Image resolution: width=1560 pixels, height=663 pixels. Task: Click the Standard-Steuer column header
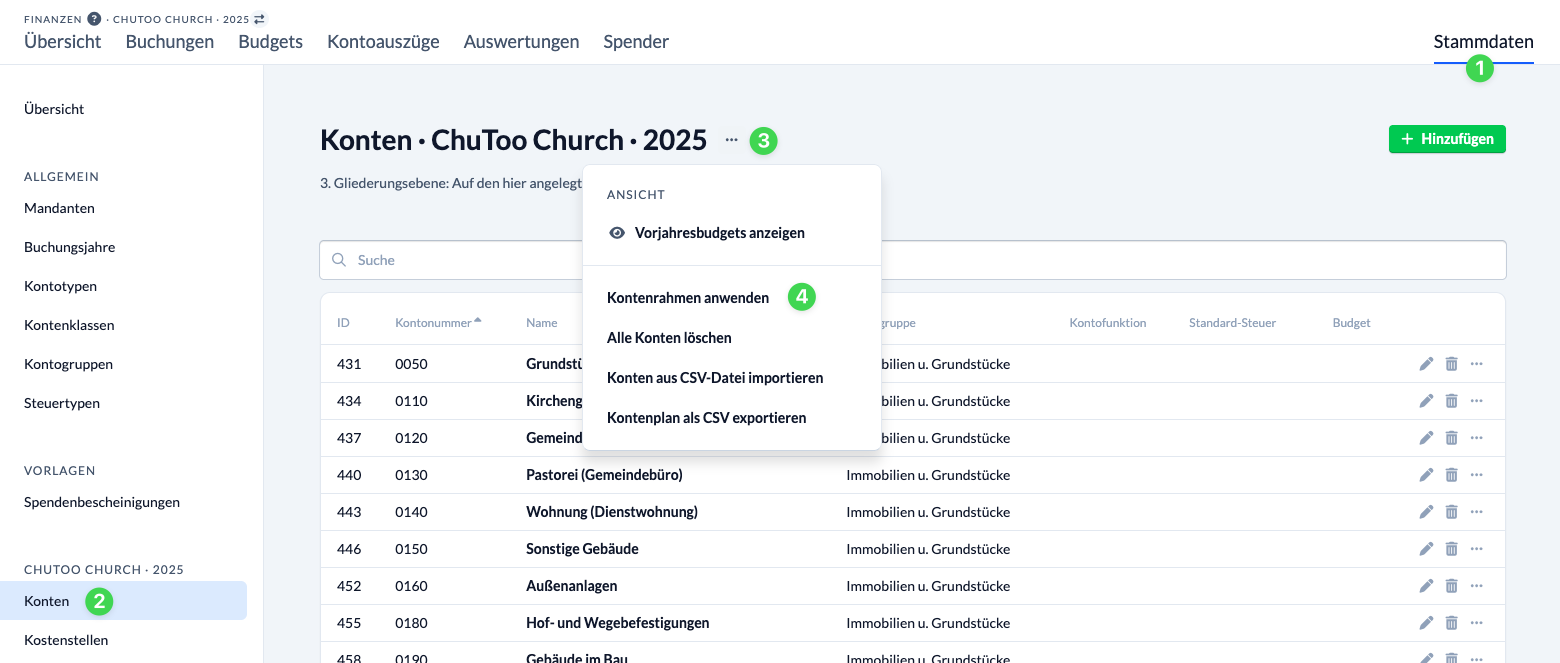pos(1232,323)
